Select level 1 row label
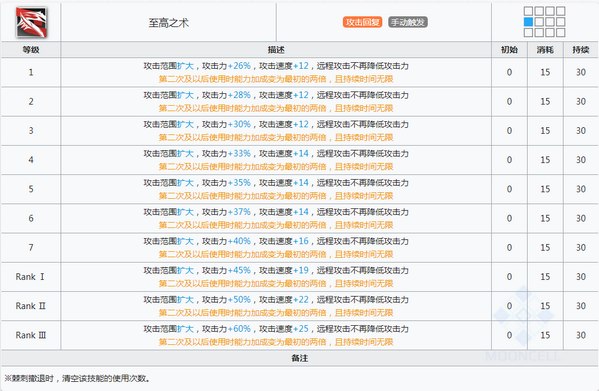 tap(31, 72)
